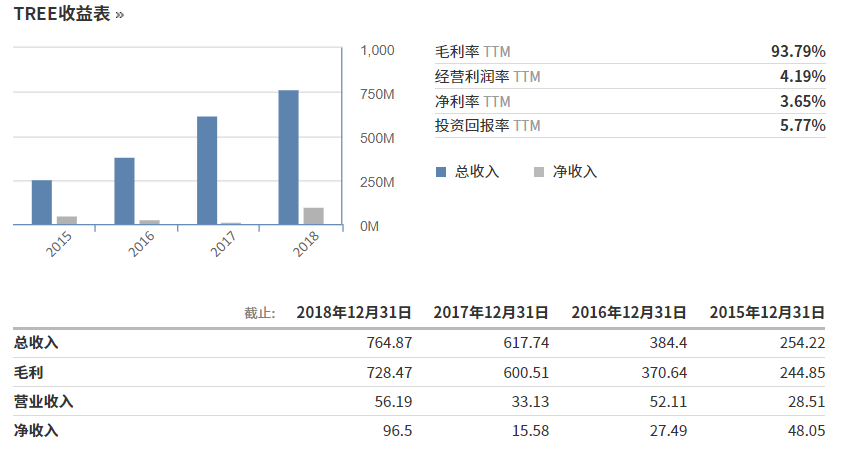The height and width of the screenshot is (464, 844).
Task: Select the 总收入 legend label
Action: click(477, 172)
